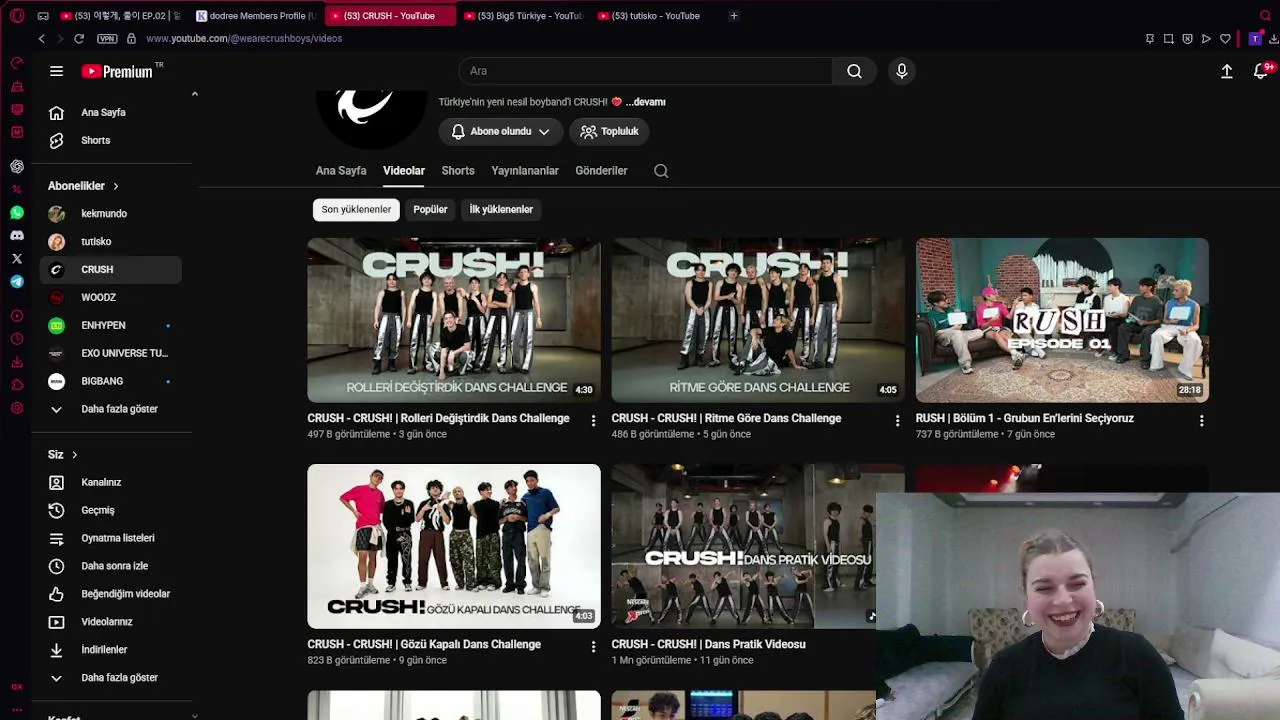Expand channel description with '...devamı'
This screenshot has width=1280, height=720.
tap(646, 102)
